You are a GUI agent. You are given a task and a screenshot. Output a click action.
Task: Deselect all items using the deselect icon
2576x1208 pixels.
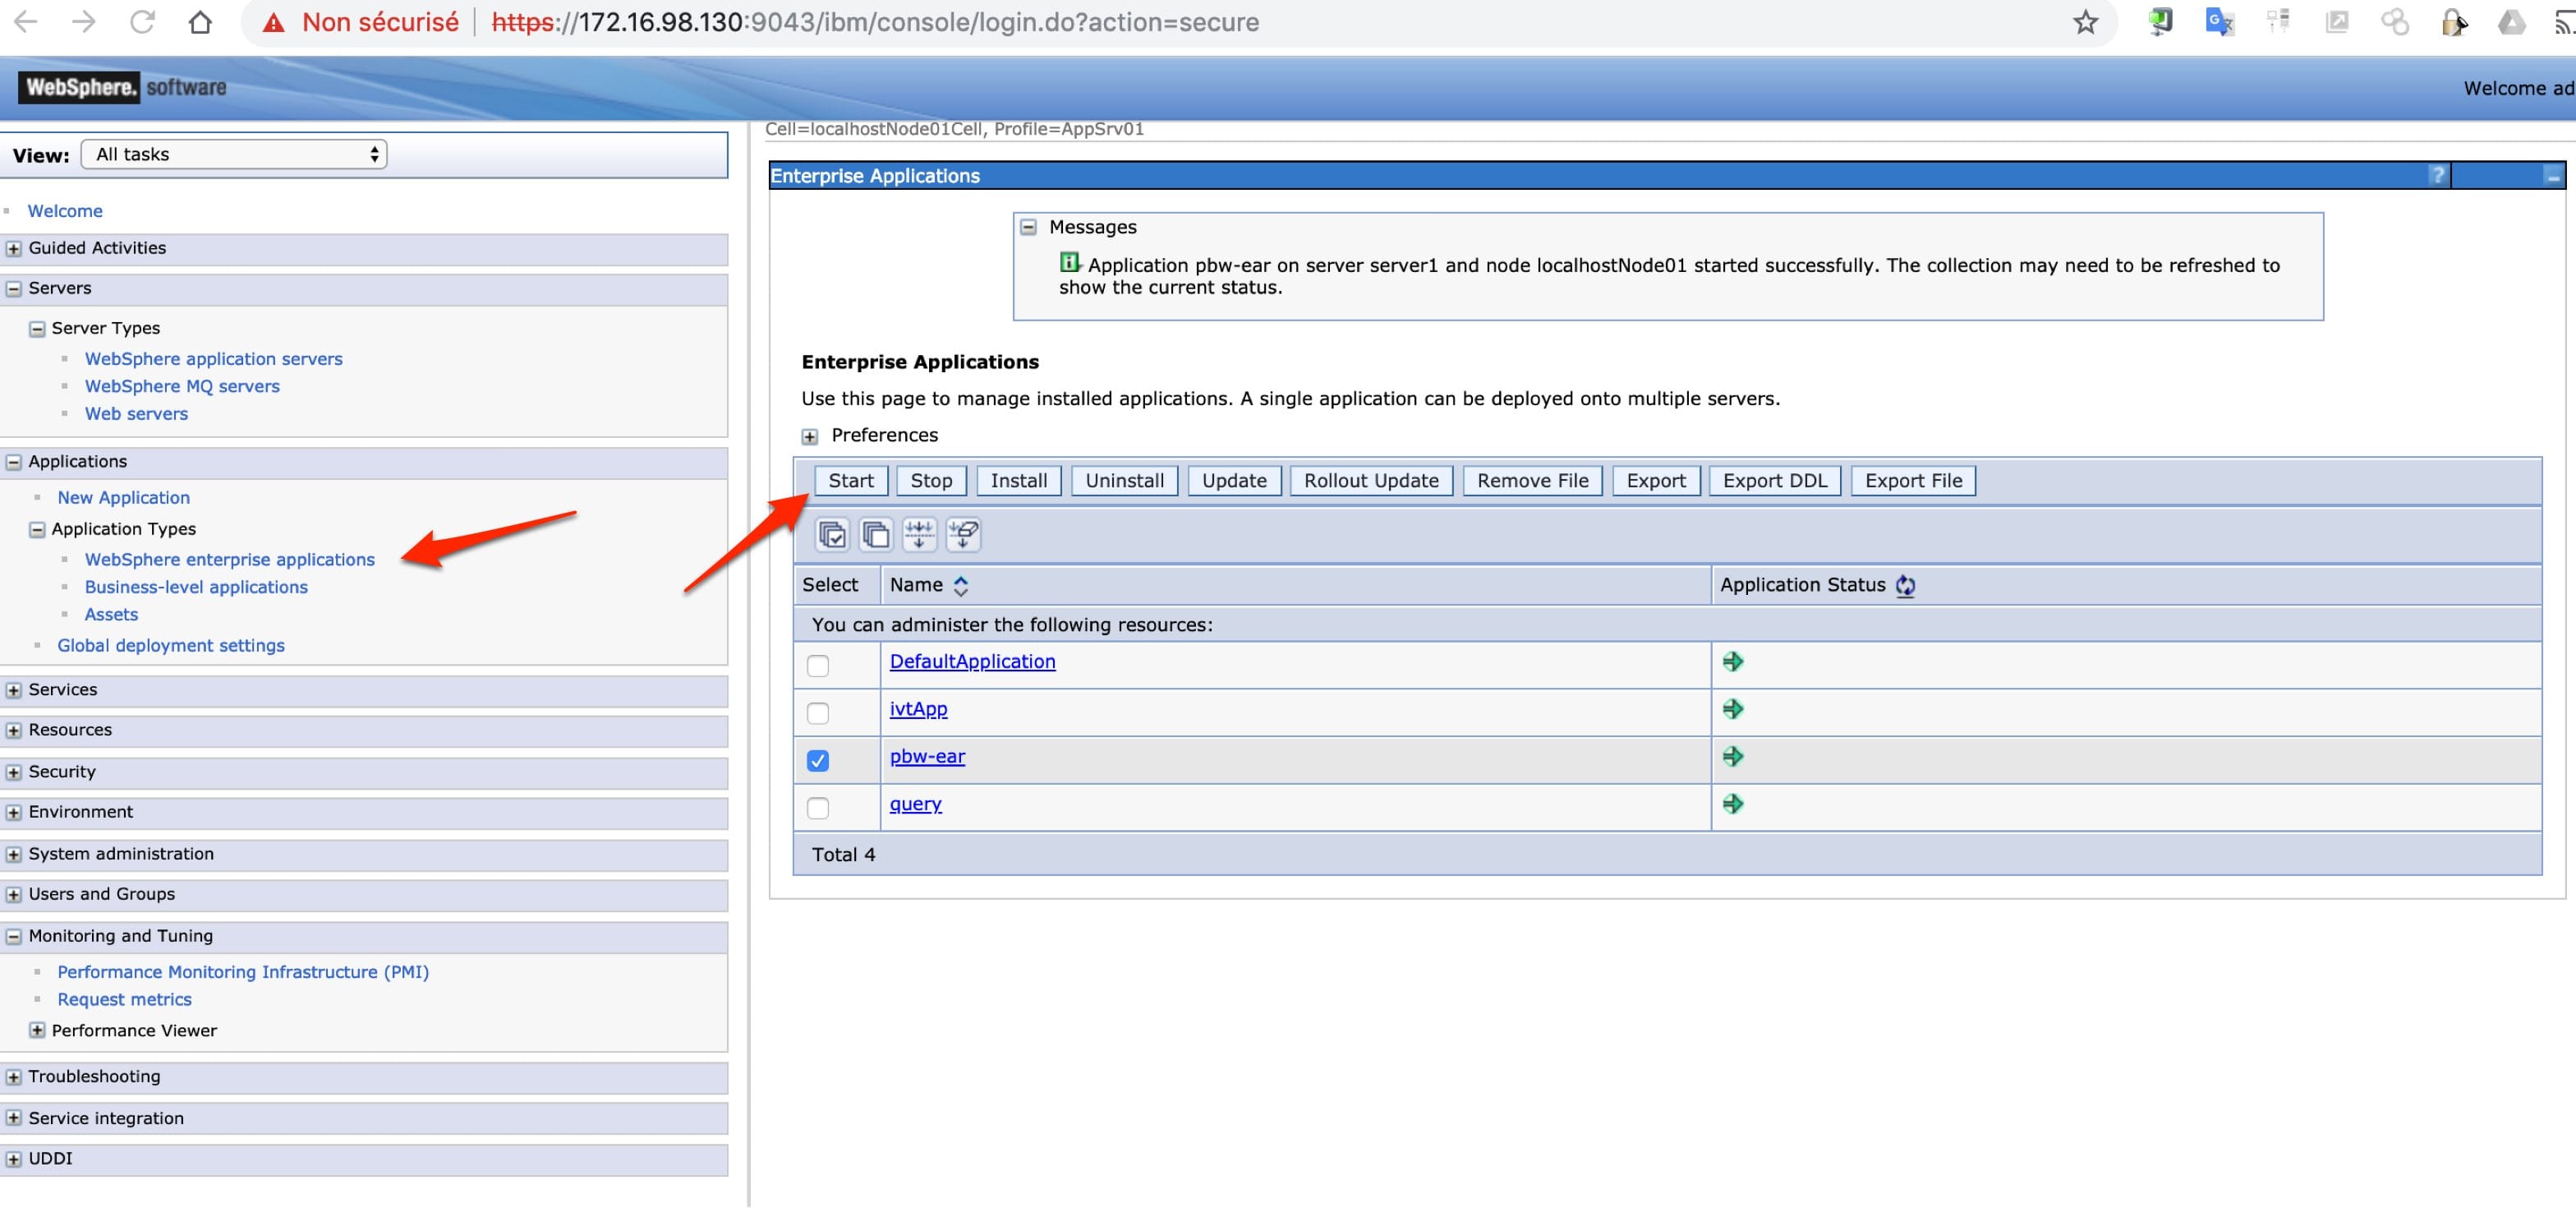point(875,534)
